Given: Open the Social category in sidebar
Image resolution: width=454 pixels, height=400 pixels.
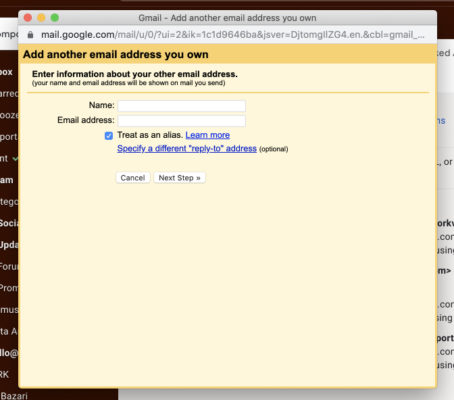Looking at the screenshot, I should pos(9,223).
